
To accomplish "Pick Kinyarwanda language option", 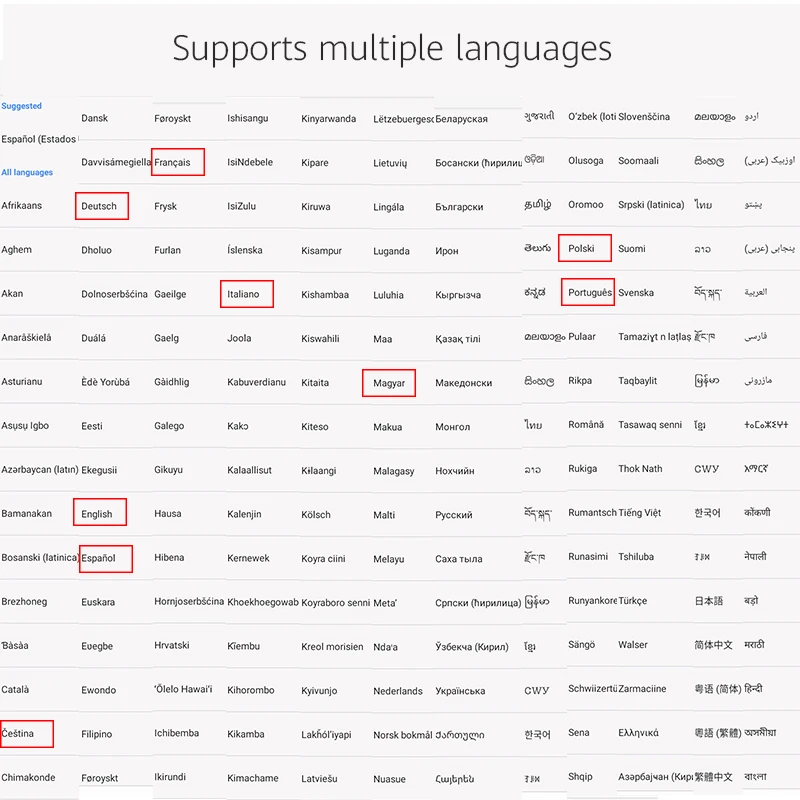I will (329, 119).
